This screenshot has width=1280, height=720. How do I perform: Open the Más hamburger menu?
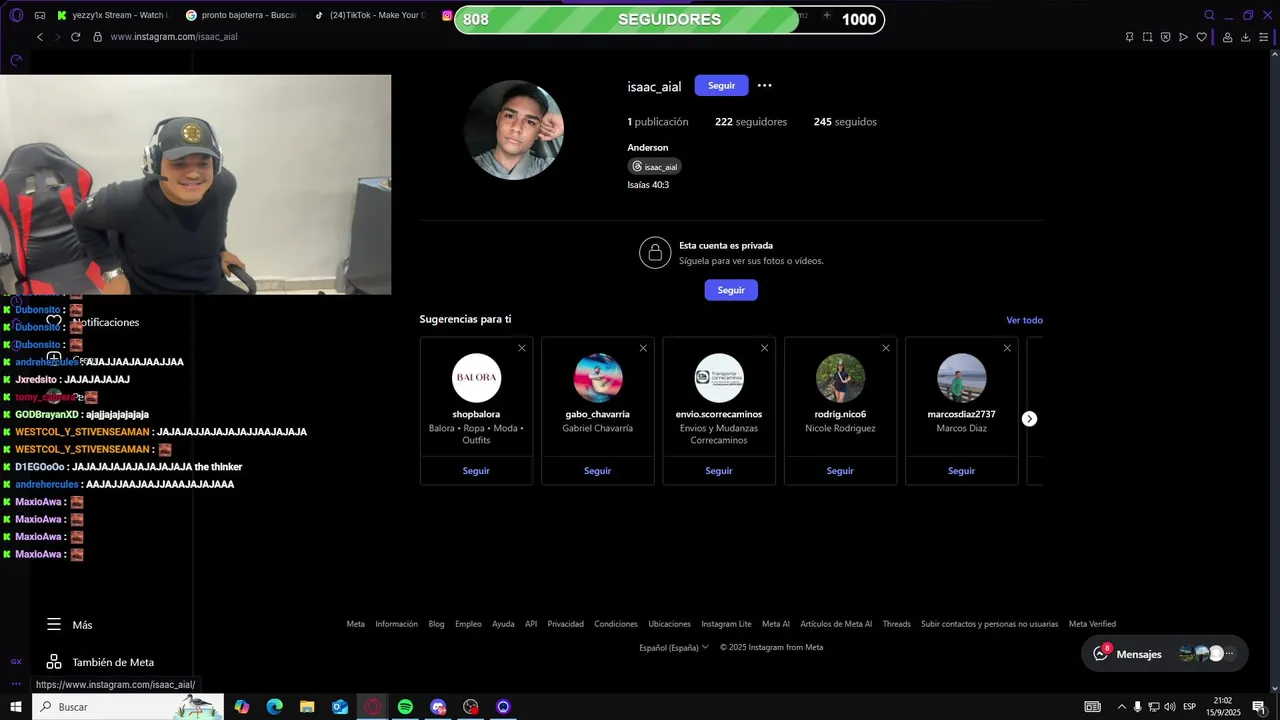coord(70,625)
